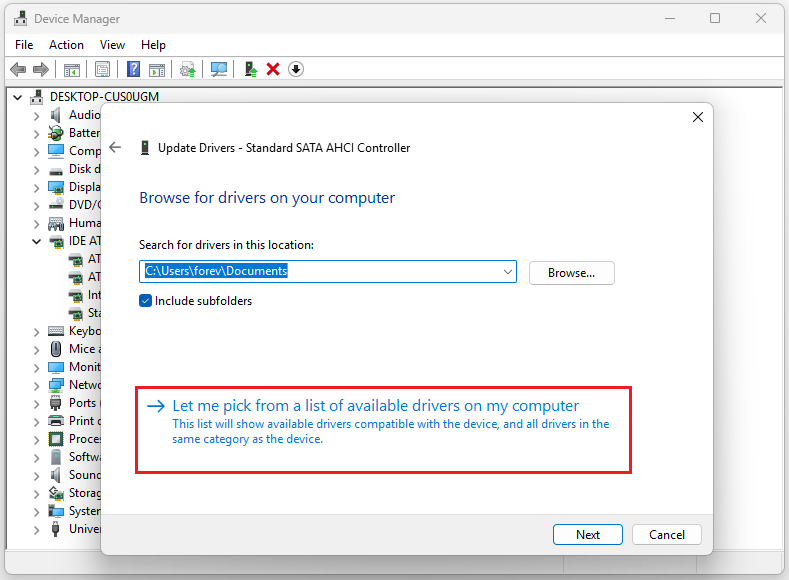This screenshot has width=789, height=580.
Task: Open the Action menu
Action: pos(66,45)
